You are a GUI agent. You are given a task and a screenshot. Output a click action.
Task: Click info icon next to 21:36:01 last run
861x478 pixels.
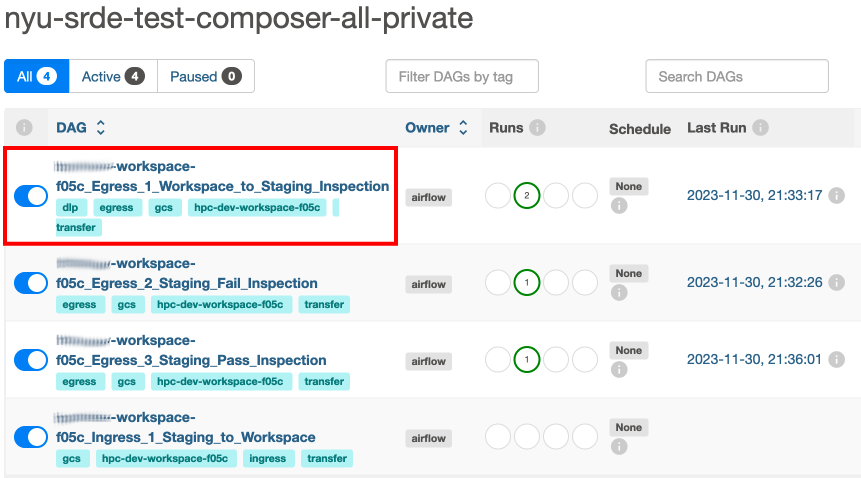tap(836, 359)
